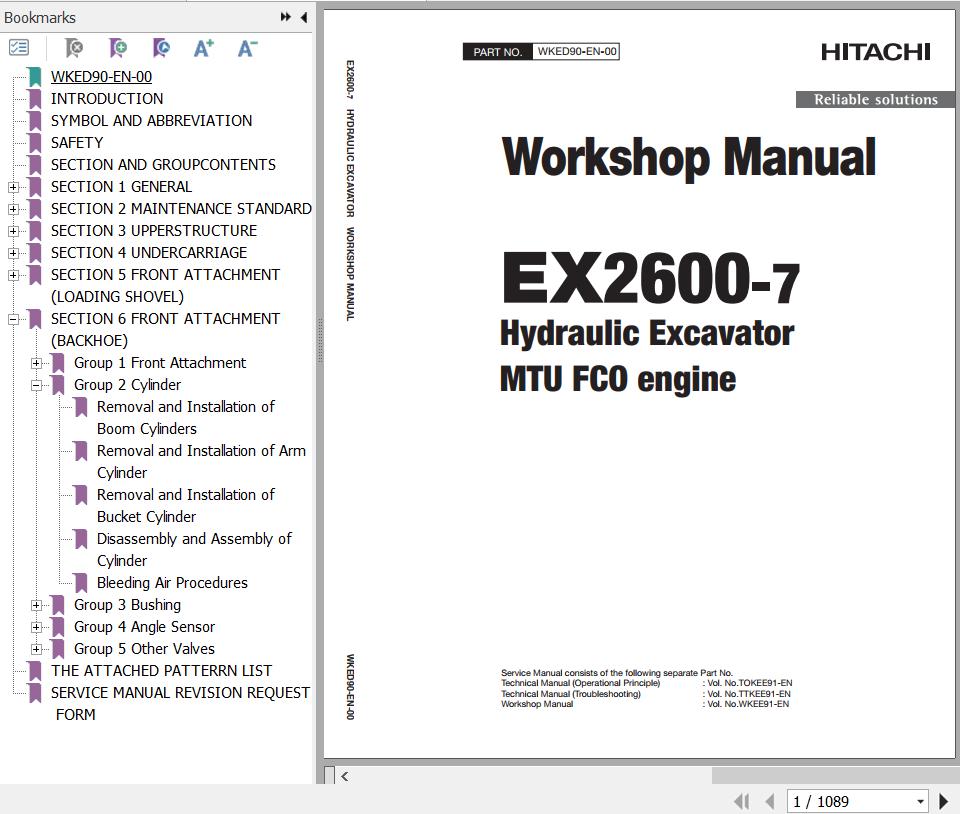Expand Group 4 Angle Sensor

[37, 627]
